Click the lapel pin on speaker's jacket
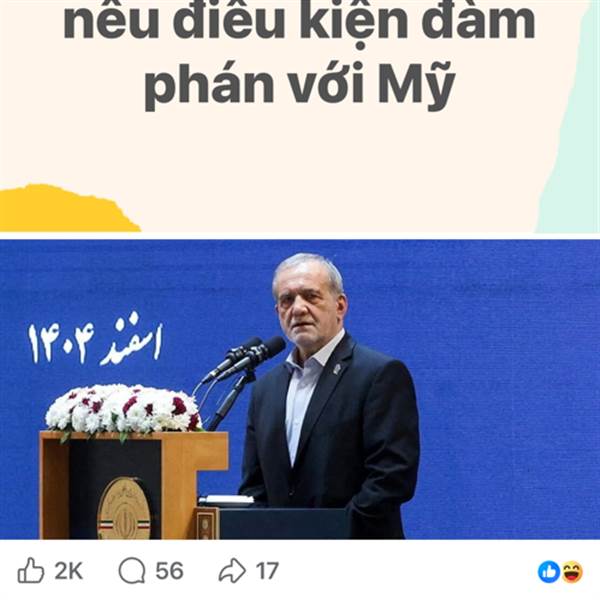The image size is (600, 600). [335, 369]
